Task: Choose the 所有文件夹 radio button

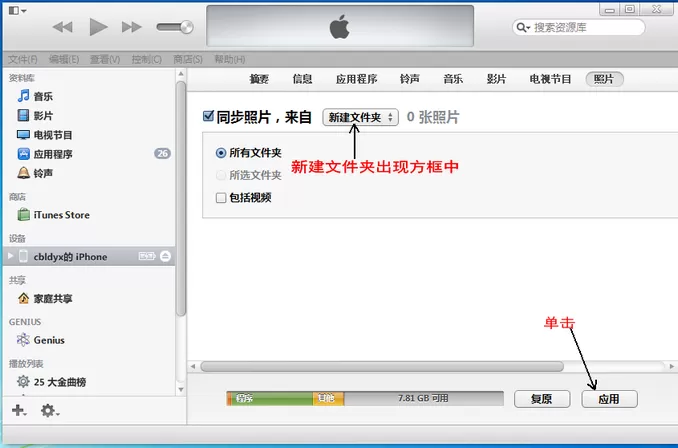Action: 221,153
